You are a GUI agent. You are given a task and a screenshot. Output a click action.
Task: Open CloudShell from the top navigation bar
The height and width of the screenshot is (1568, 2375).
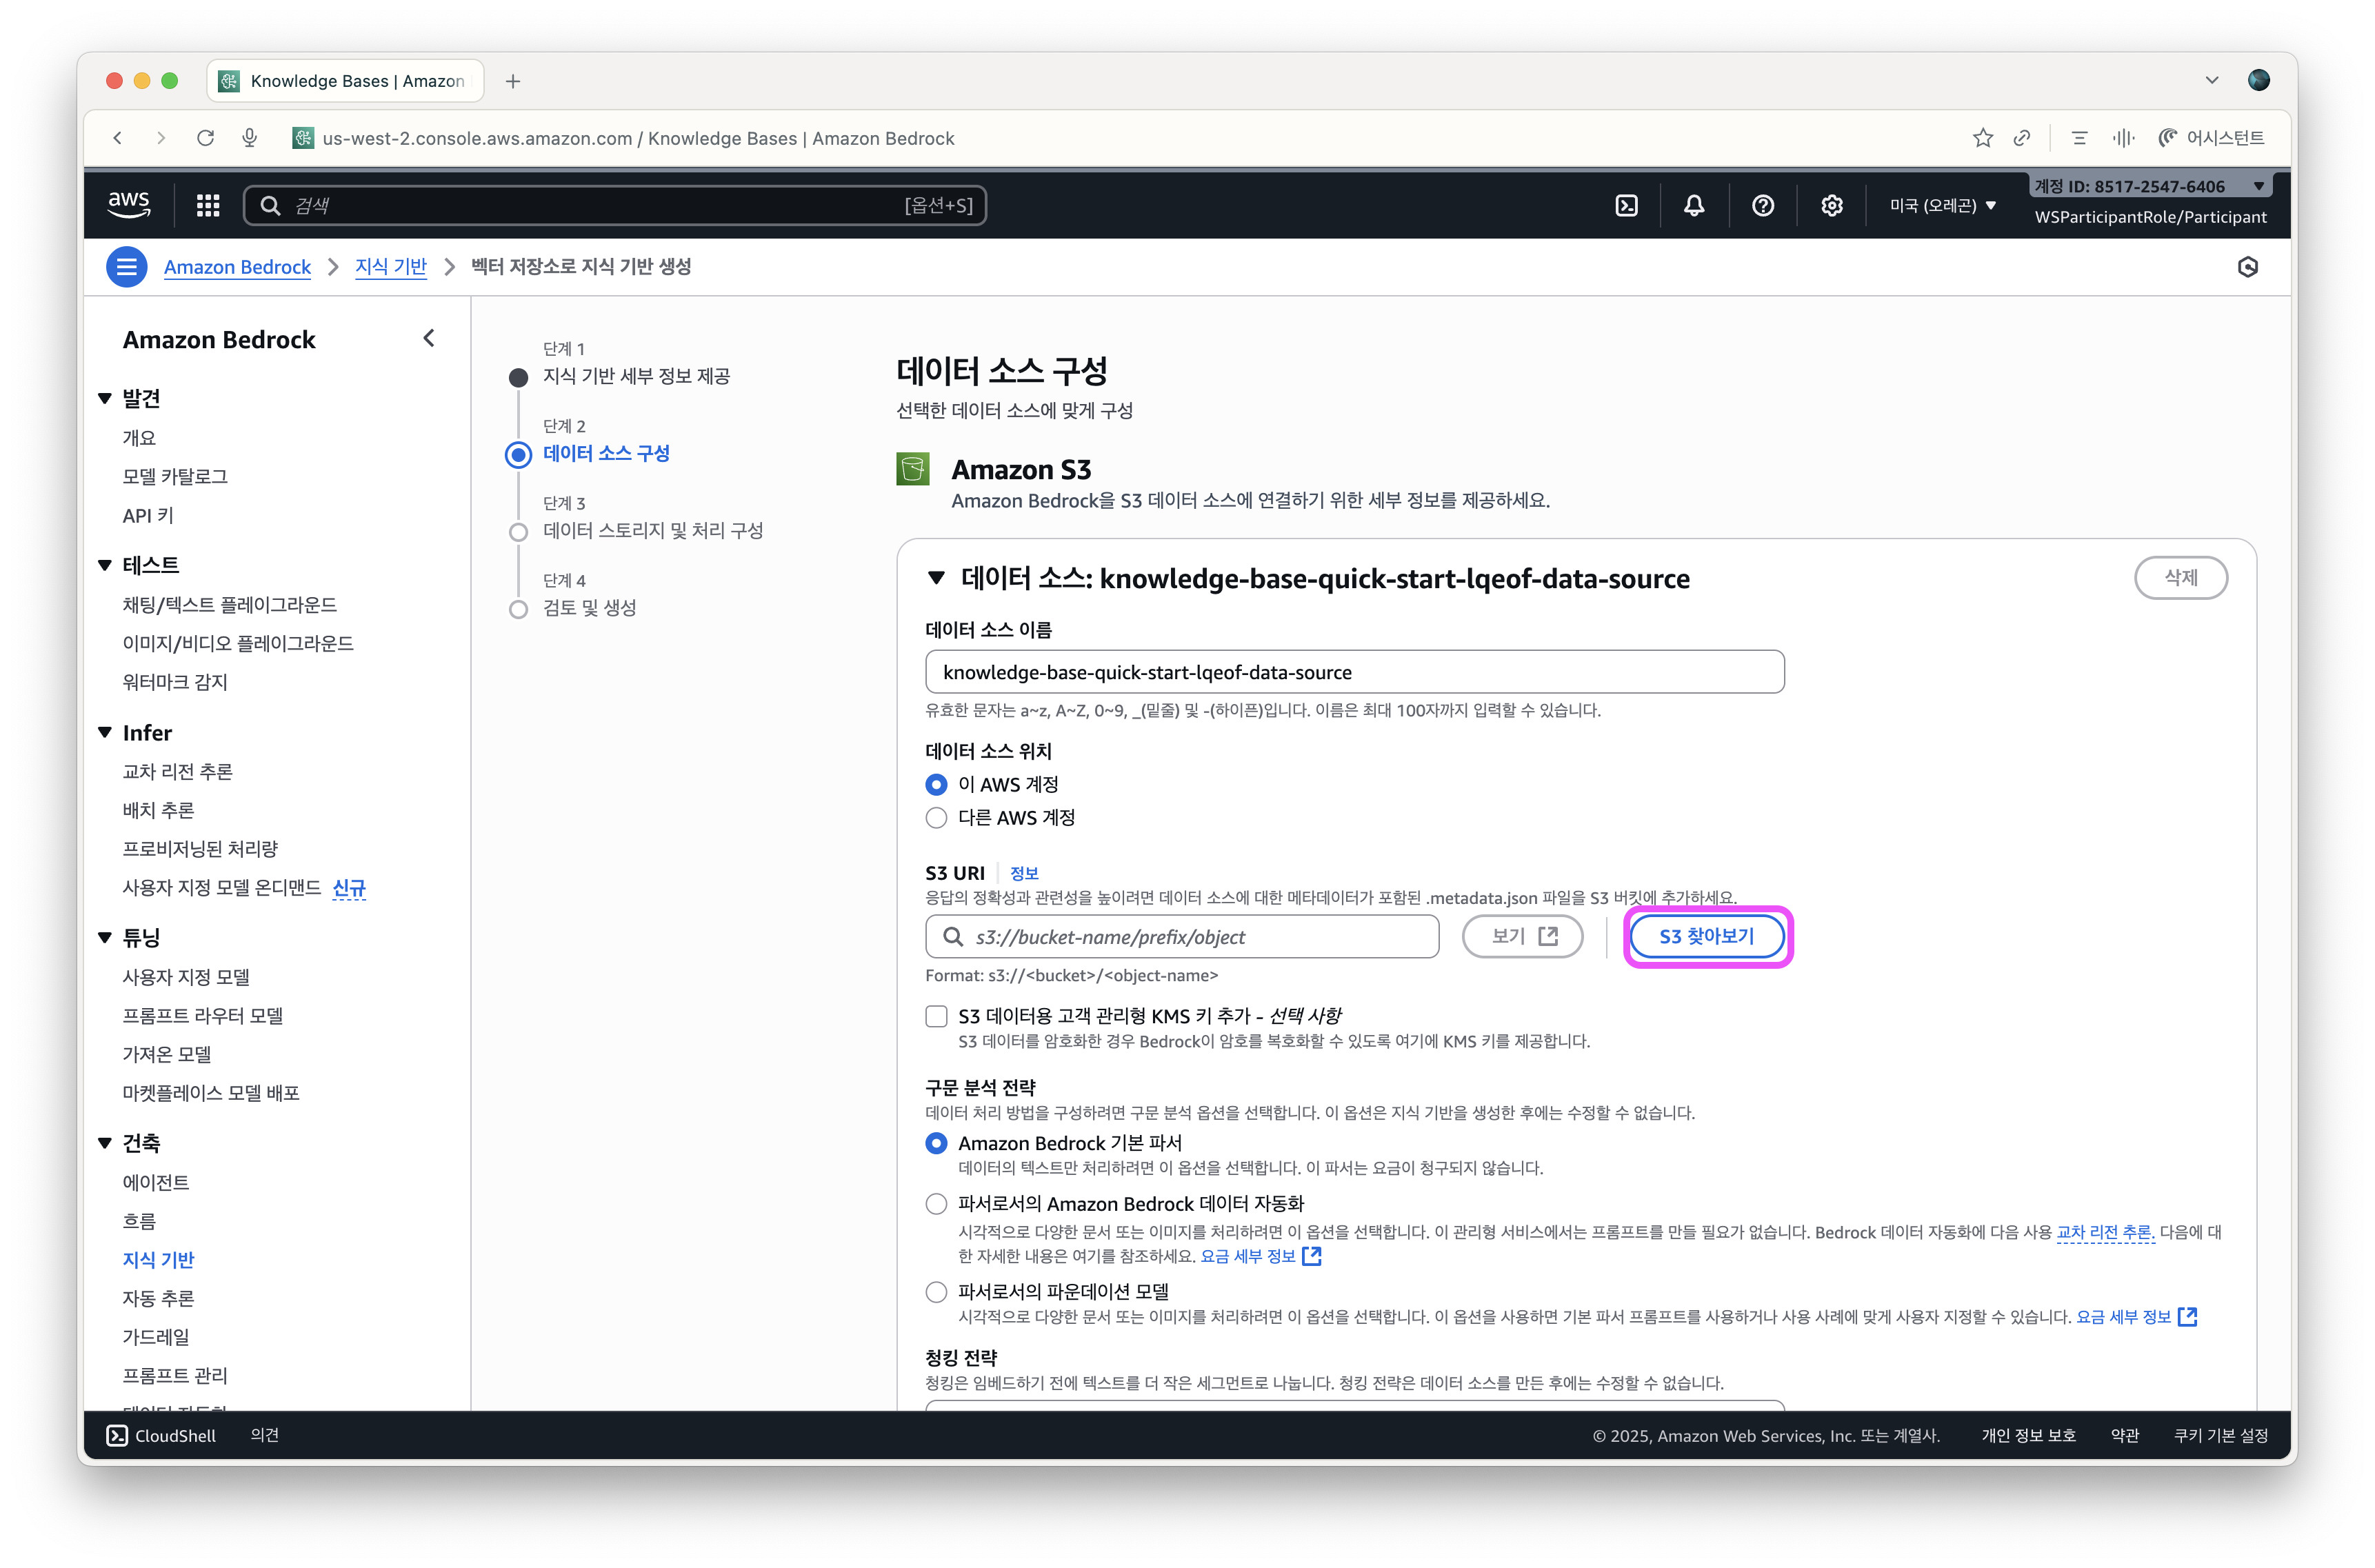pos(1626,205)
